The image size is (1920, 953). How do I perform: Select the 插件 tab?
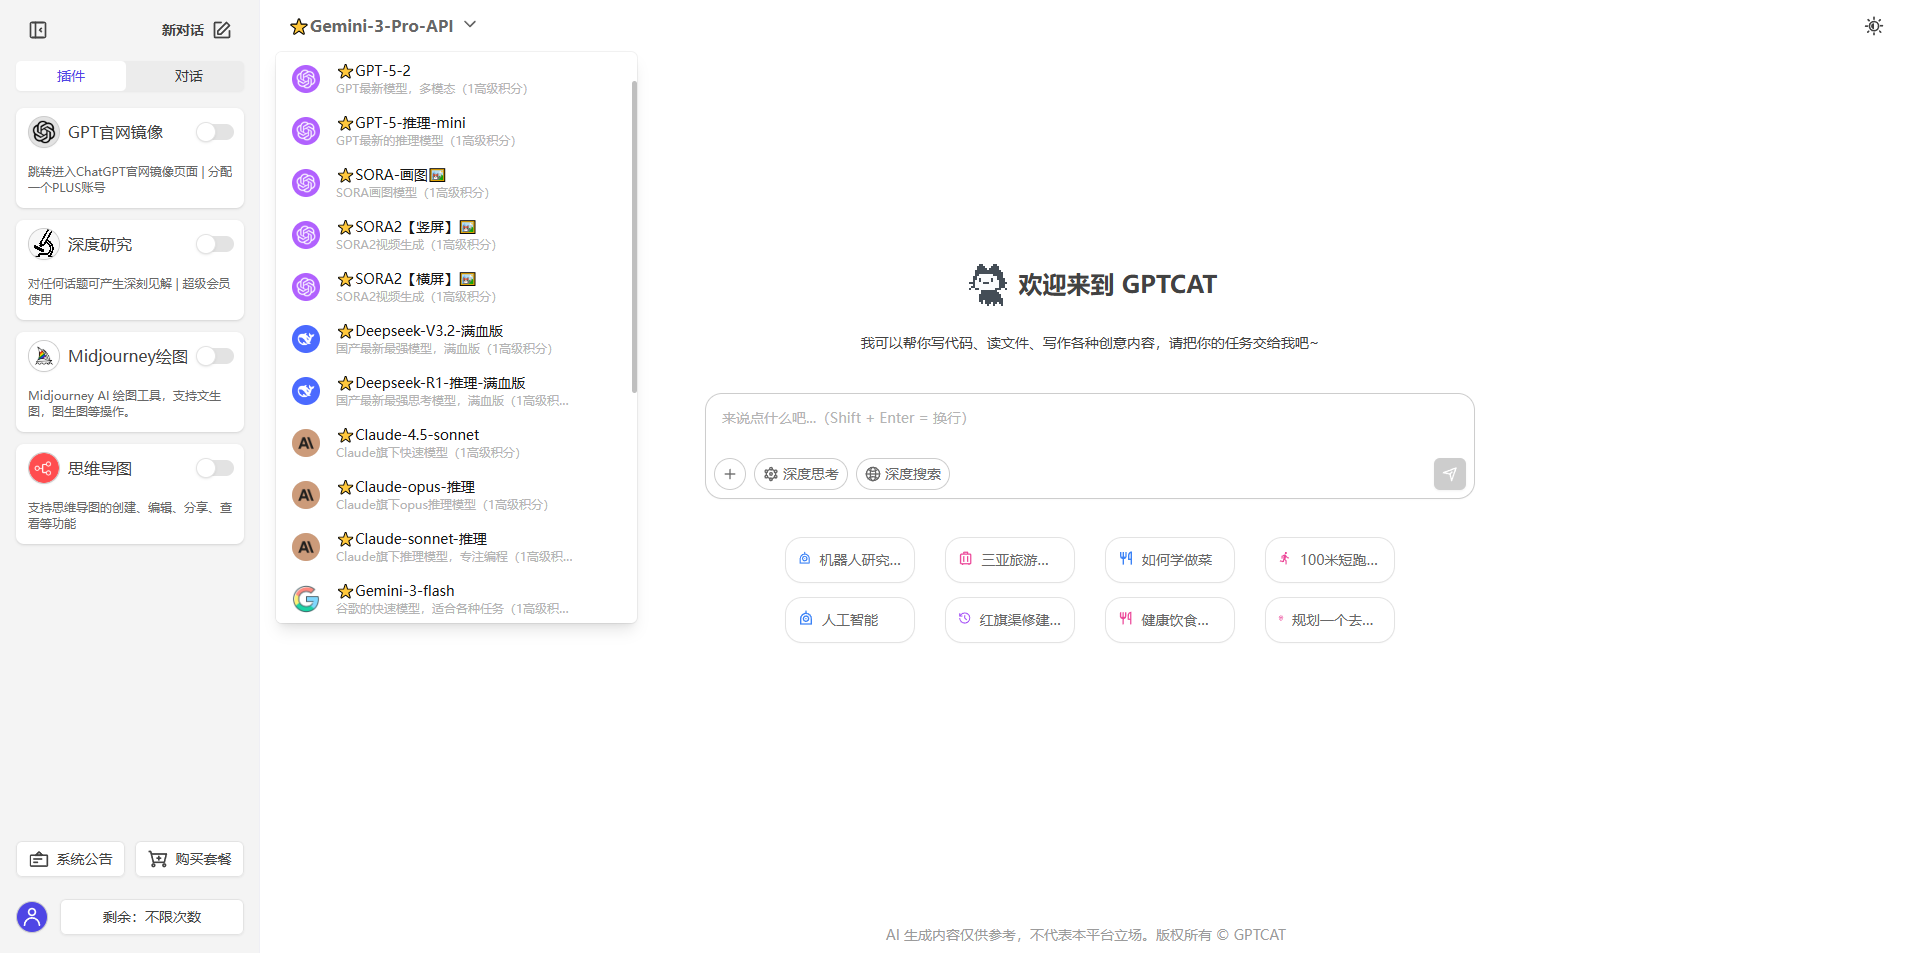(x=70, y=76)
